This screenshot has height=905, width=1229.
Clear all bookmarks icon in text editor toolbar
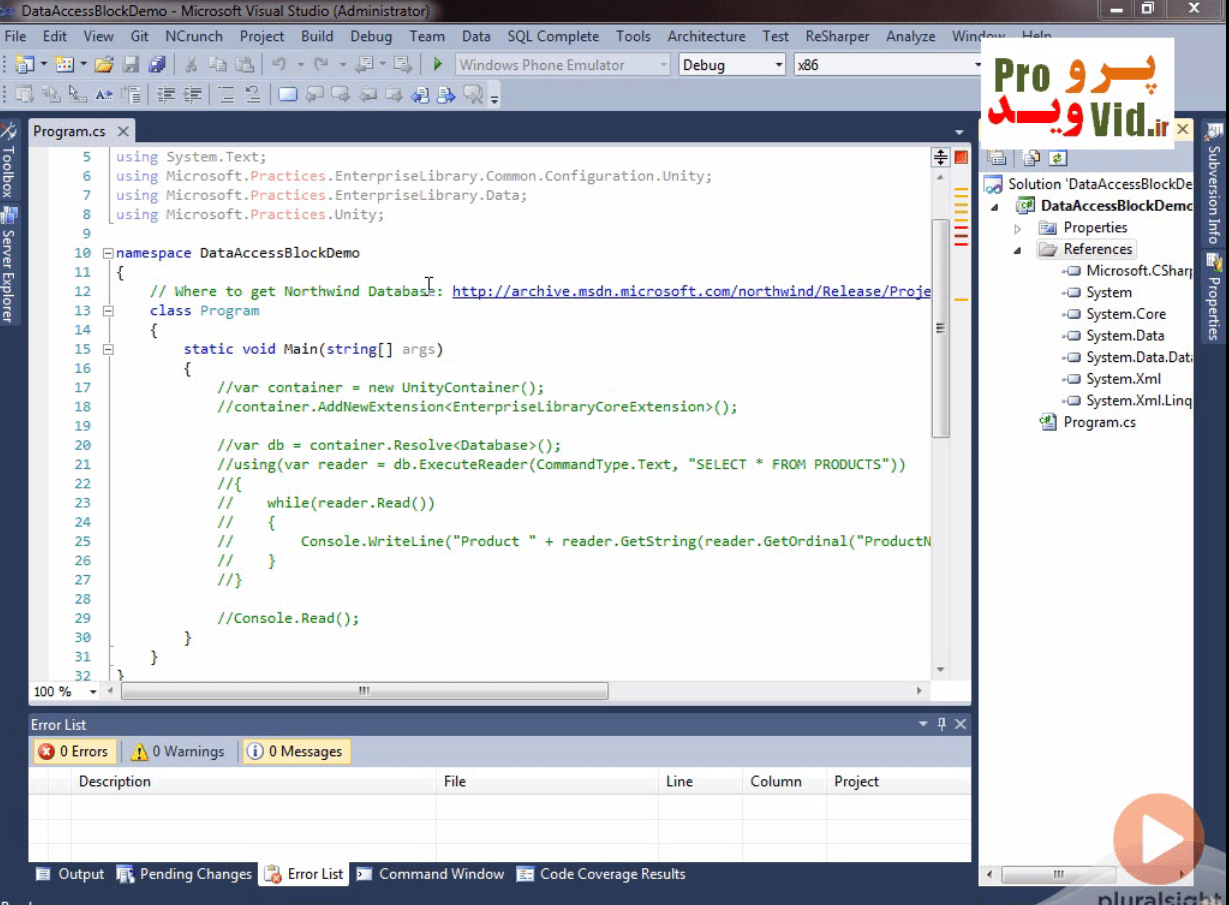pyautogui.click(x=472, y=95)
